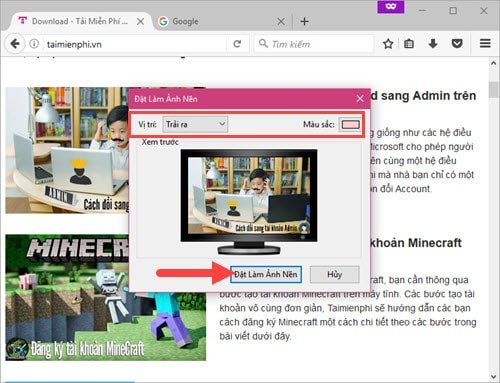Screen dimensions: 500x383
Task: Click the browser back arrow button
Action: tap(14, 44)
